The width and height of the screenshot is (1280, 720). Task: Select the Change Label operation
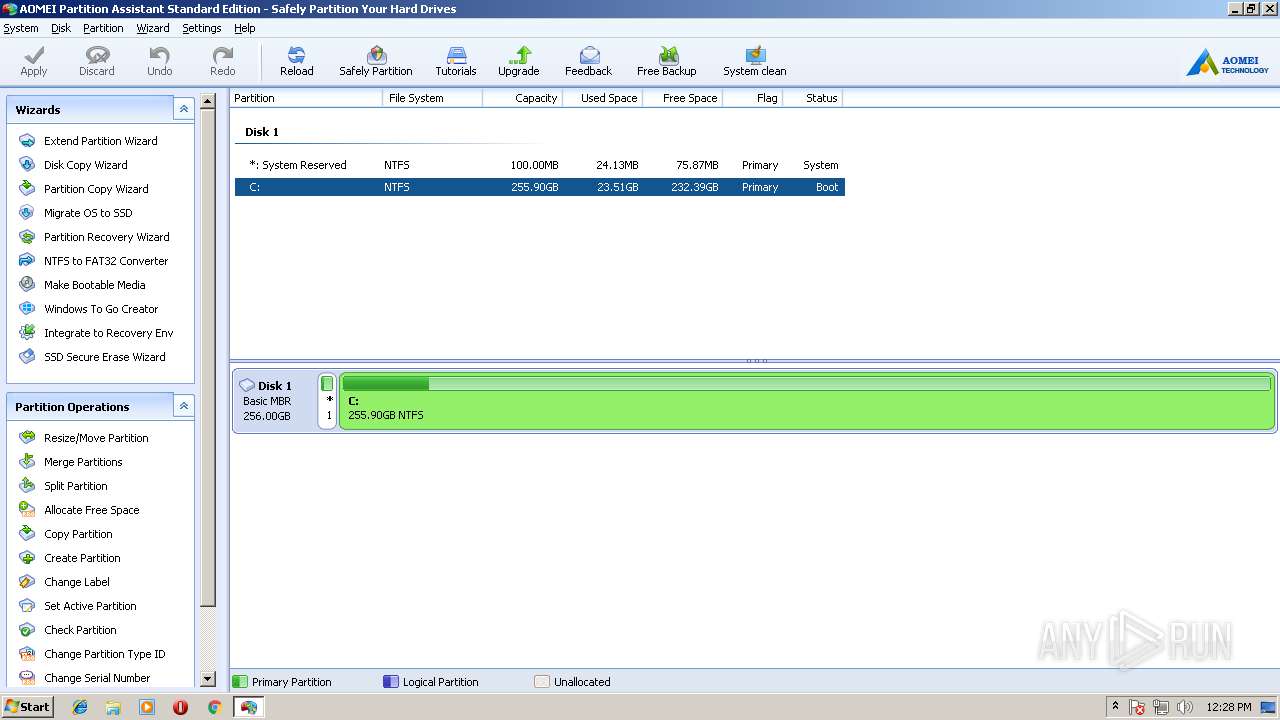pyautogui.click(x=77, y=582)
